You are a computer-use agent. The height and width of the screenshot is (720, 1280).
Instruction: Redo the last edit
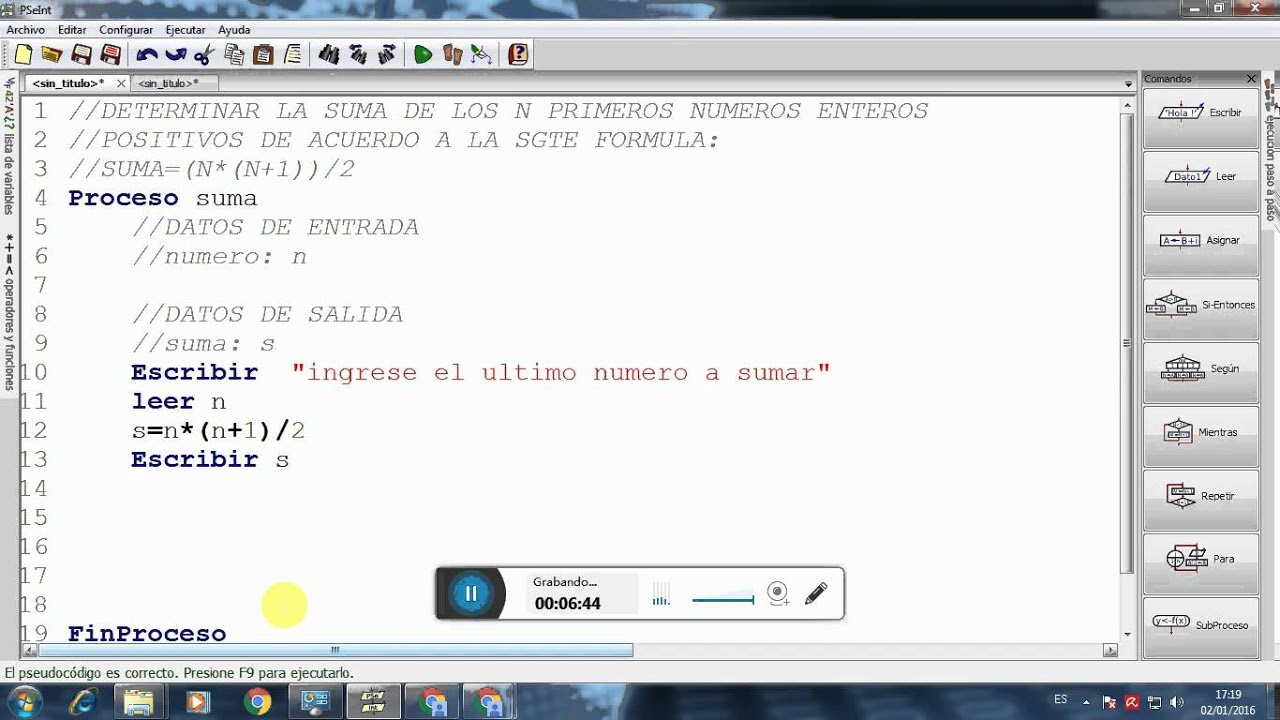click(176, 54)
